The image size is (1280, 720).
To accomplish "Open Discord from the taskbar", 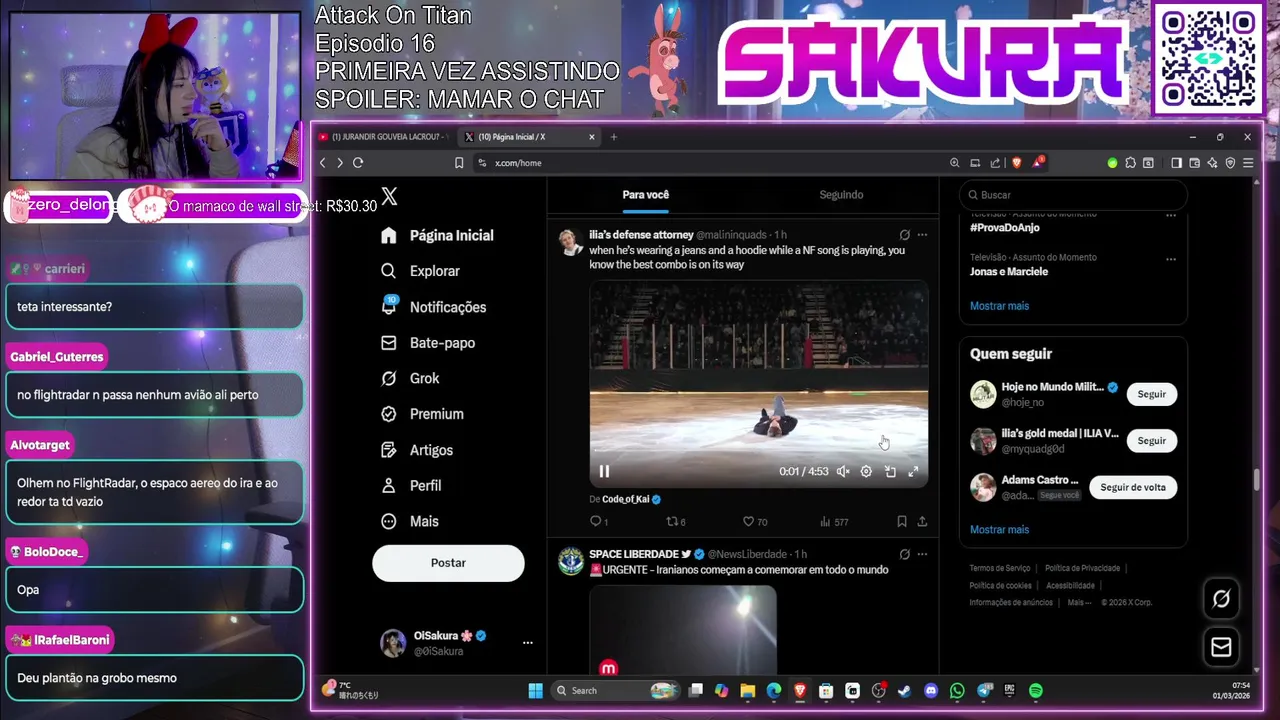I will click(x=931, y=690).
